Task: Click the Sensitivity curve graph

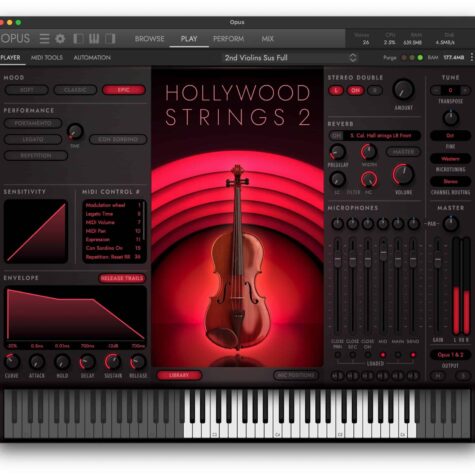Action: click(36, 232)
